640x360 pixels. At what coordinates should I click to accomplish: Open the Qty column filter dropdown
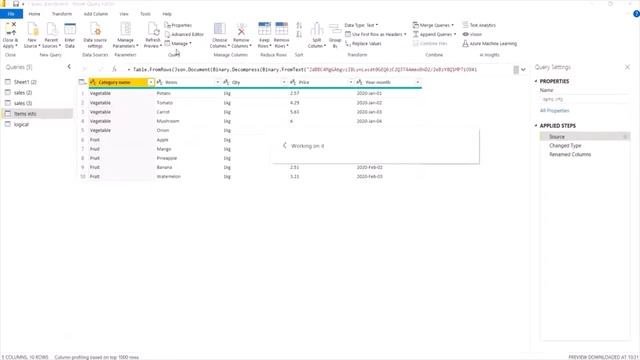pos(284,82)
